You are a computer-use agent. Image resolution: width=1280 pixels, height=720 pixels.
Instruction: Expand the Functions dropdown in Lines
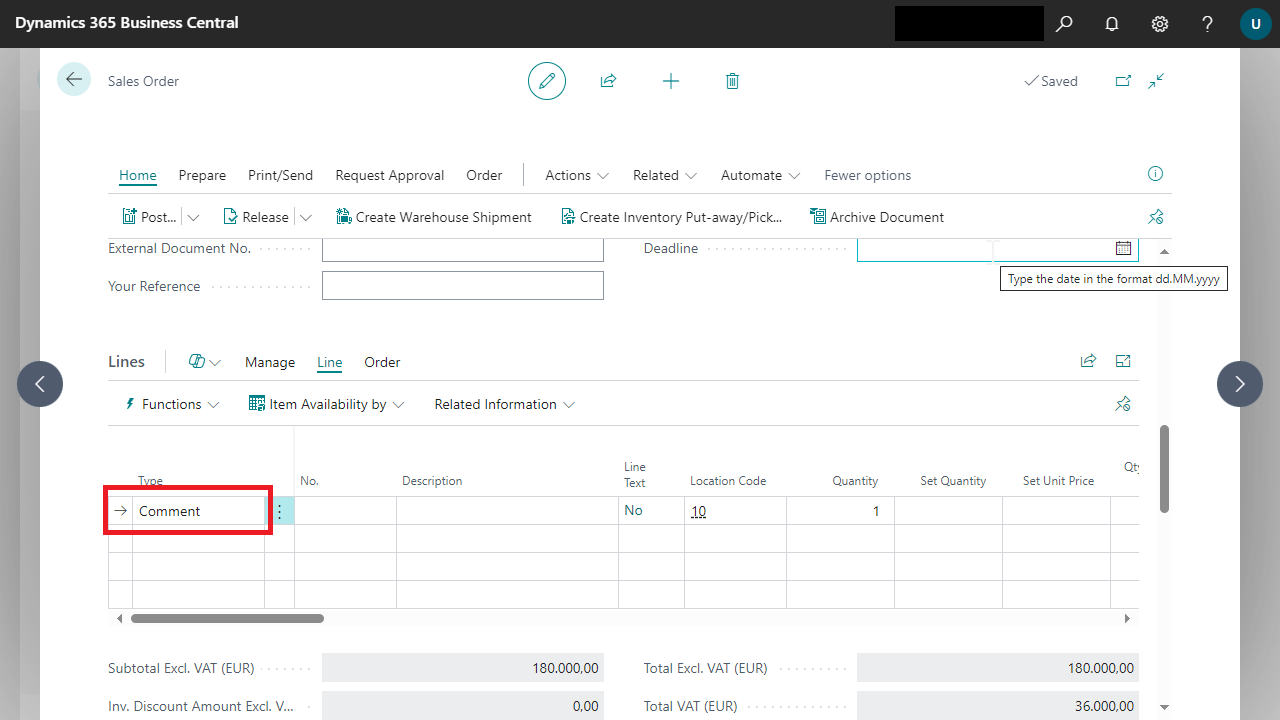[x=172, y=404]
